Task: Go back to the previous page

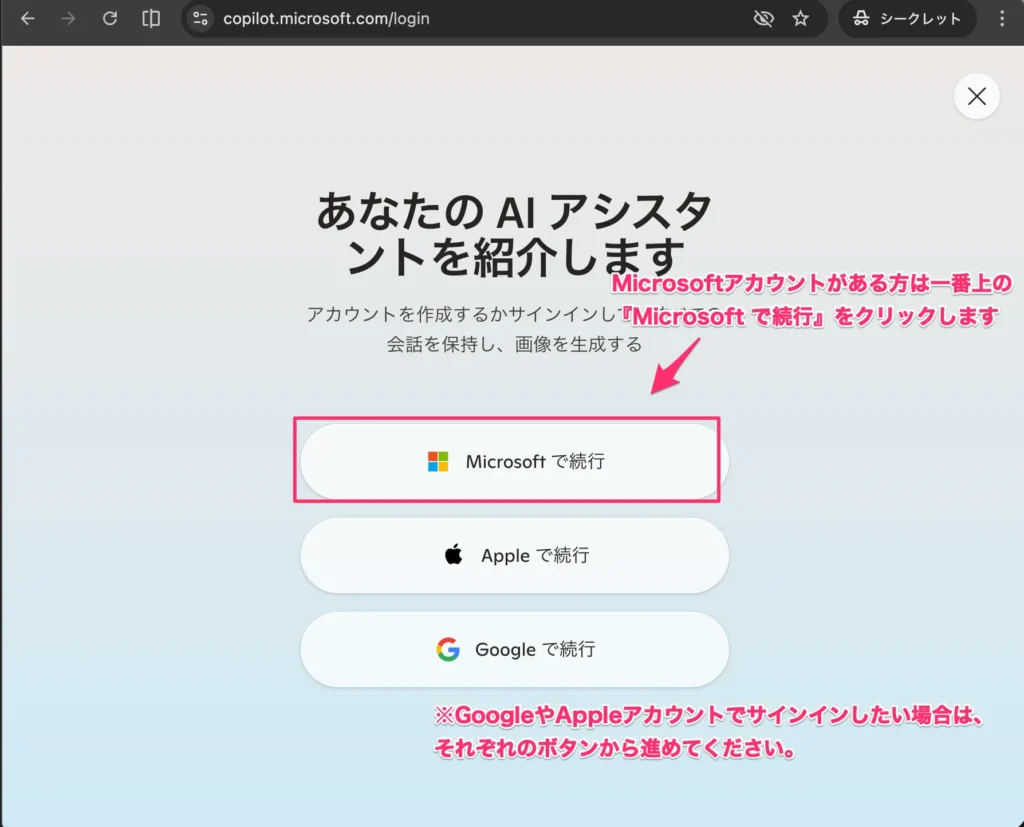Action: point(27,18)
